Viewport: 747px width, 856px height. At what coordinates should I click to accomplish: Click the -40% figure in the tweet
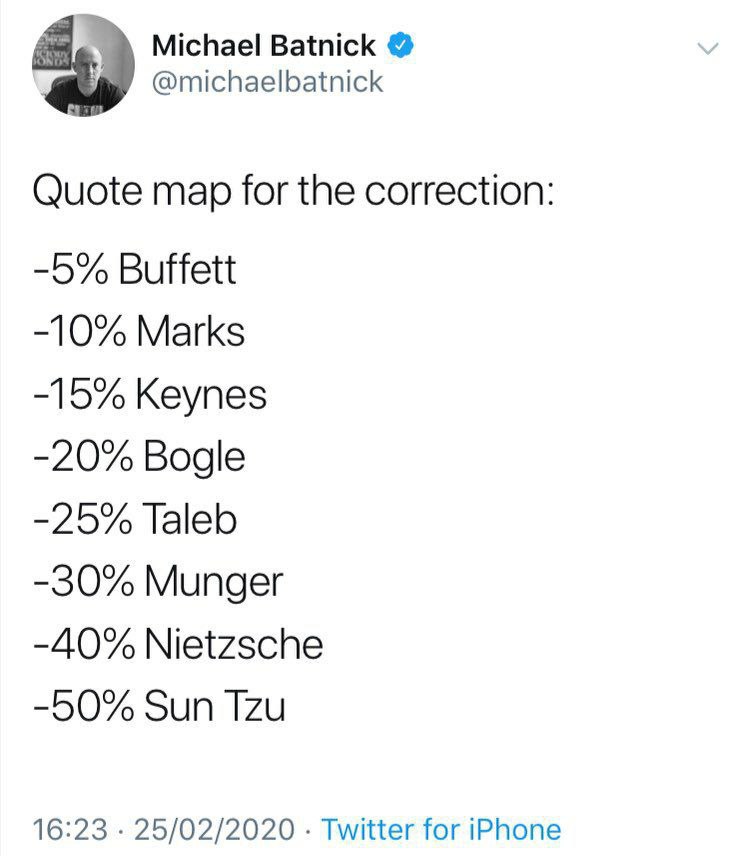pyautogui.click(x=82, y=644)
